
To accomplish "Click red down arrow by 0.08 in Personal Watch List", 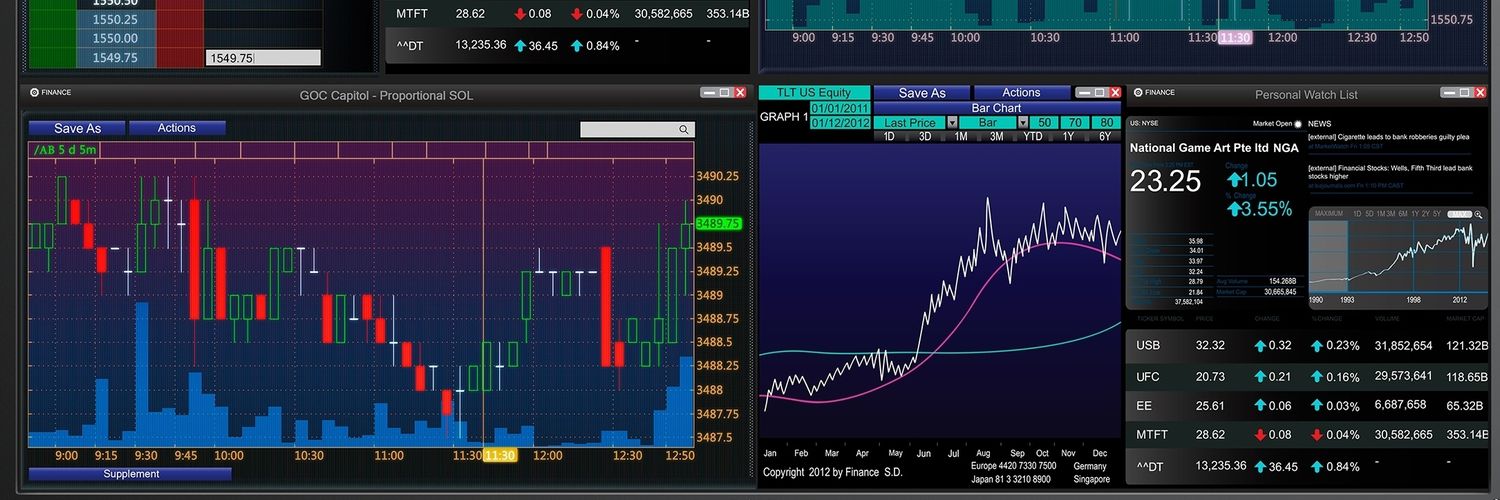I will click(x=1260, y=435).
